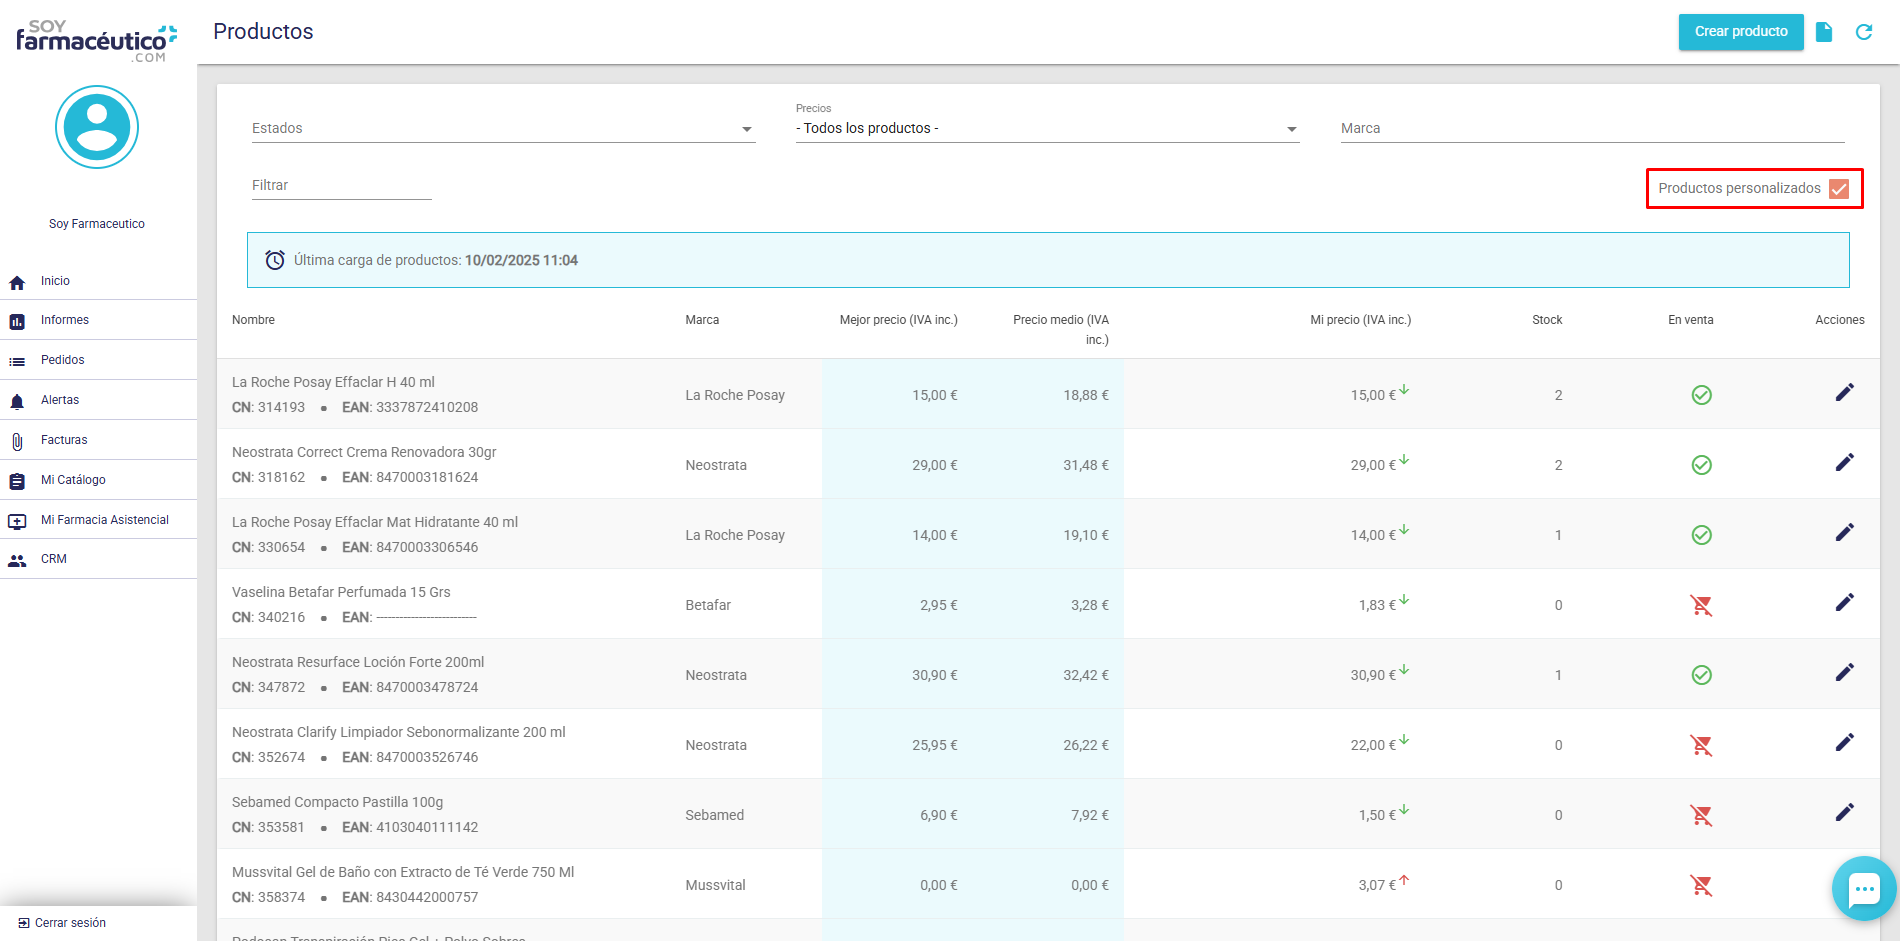Open the Facturas menu item

pyautogui.click(x=98, y=440)
